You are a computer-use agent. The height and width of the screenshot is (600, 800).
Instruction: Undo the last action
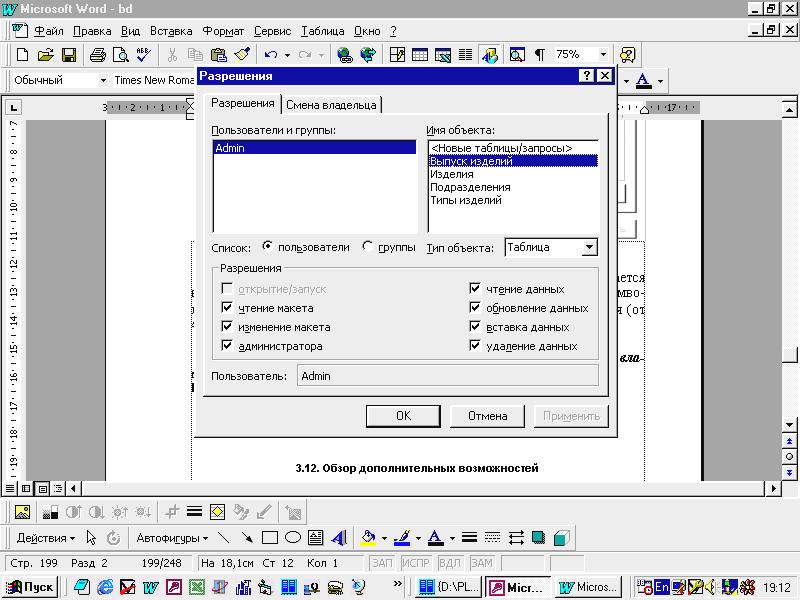pyautogui.click(x=270, y=55)
